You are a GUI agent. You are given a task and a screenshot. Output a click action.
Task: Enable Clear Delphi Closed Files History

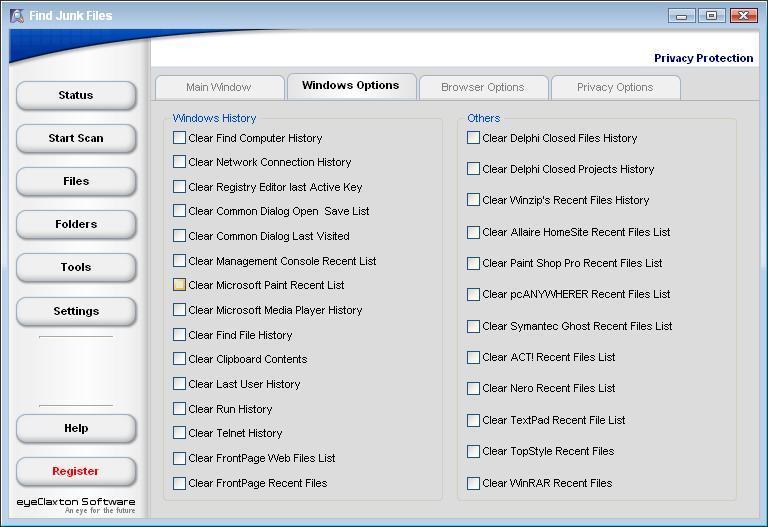[473, 138]
